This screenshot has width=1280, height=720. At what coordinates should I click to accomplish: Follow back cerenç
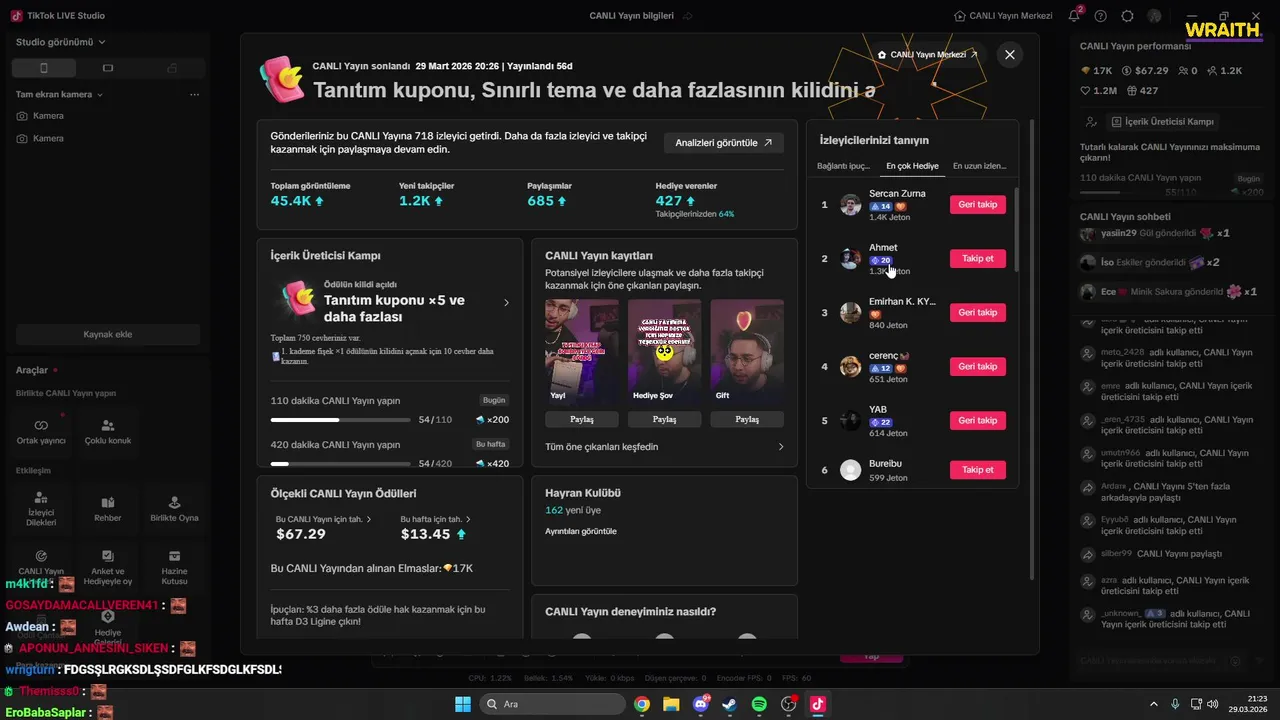click(978, 366)
